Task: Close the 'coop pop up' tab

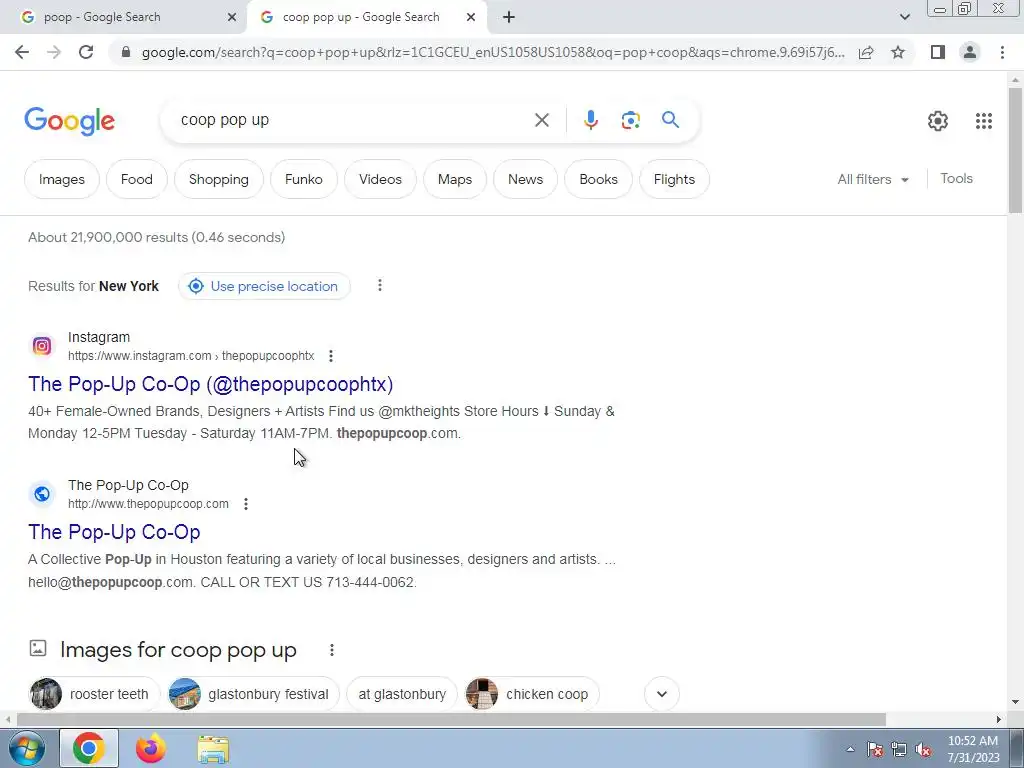Action: (471, 17)
